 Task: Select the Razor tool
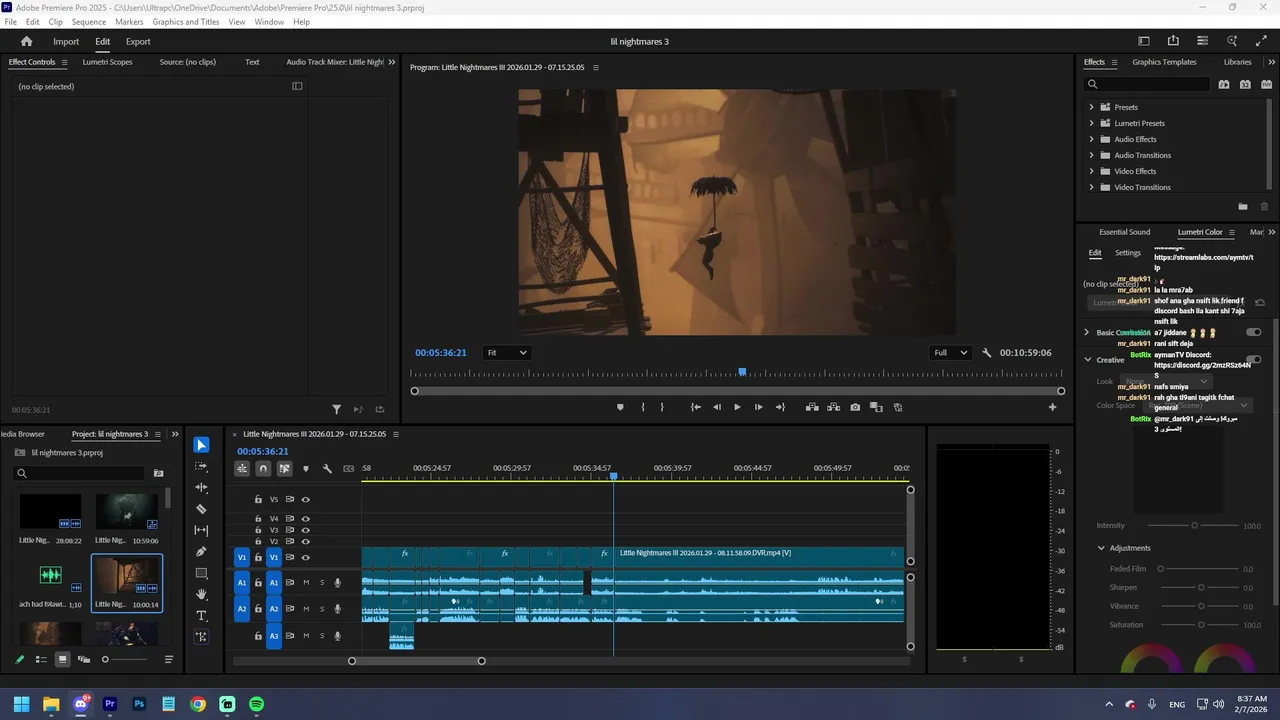201,509
